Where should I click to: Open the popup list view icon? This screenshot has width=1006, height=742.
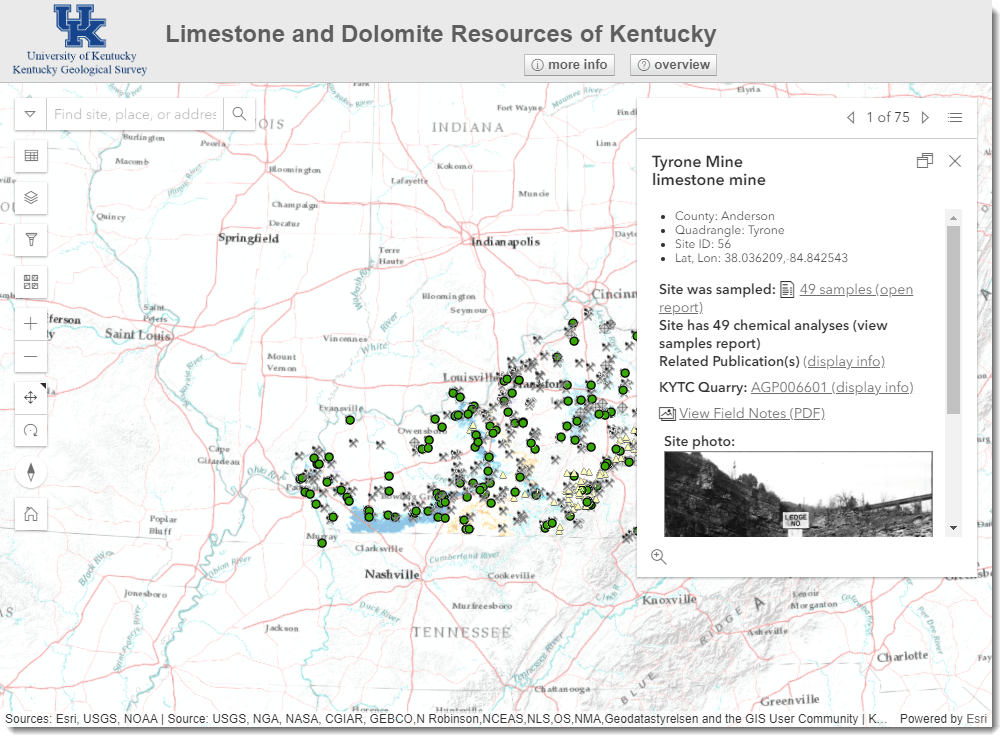[955, 117]
